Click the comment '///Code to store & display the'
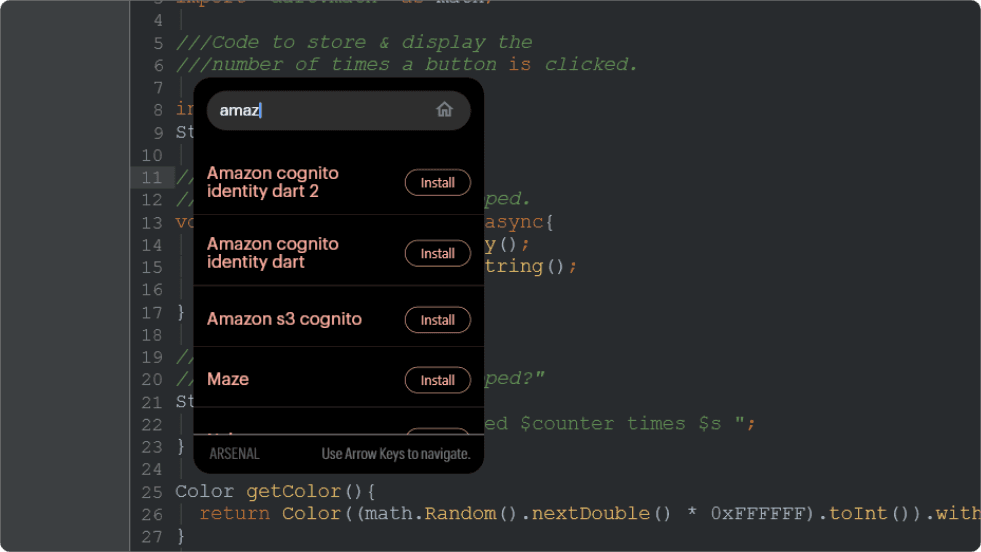The height and width of the screenshot is (552, 981). (x=354, y=42)
